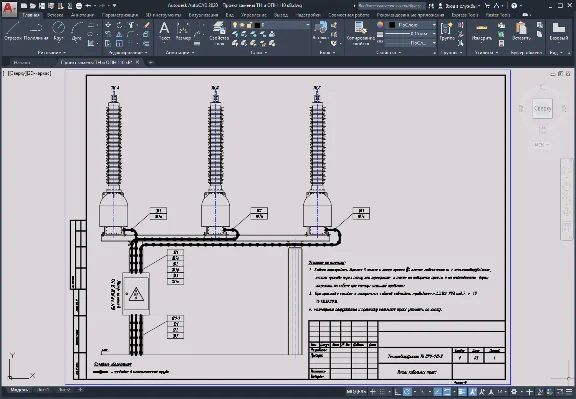Viewport: 576px width, 399px height.
Task: Click the Open file icon in quick access toolbar
Action: click(33, 6)
